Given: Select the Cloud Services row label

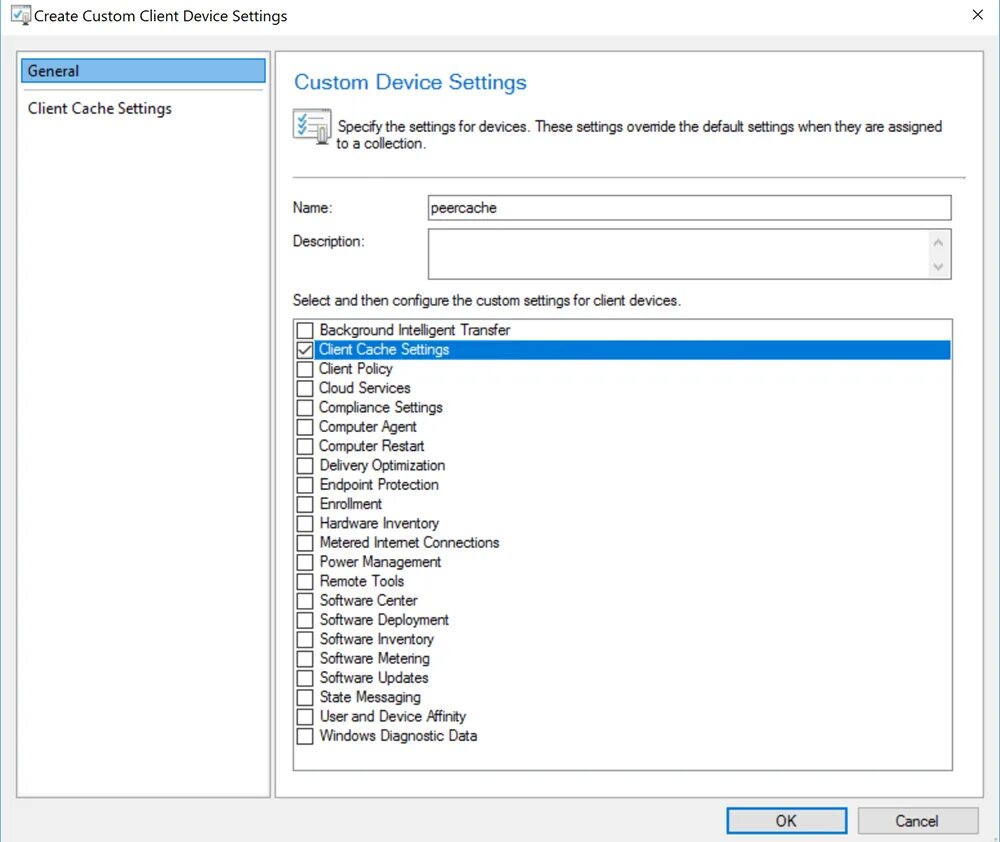Looking at the screenshot, I should pos(364,388).
